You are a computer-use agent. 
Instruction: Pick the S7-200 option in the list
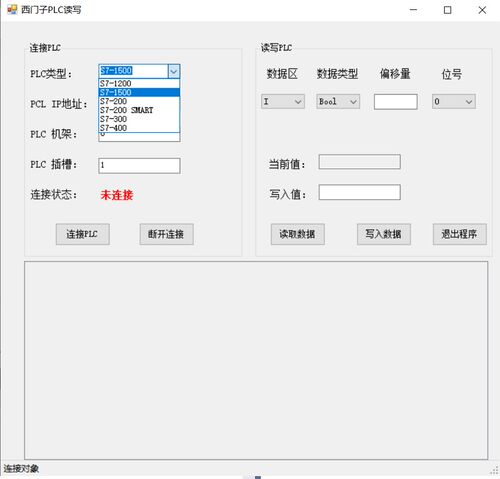click(x=139, y=101)
